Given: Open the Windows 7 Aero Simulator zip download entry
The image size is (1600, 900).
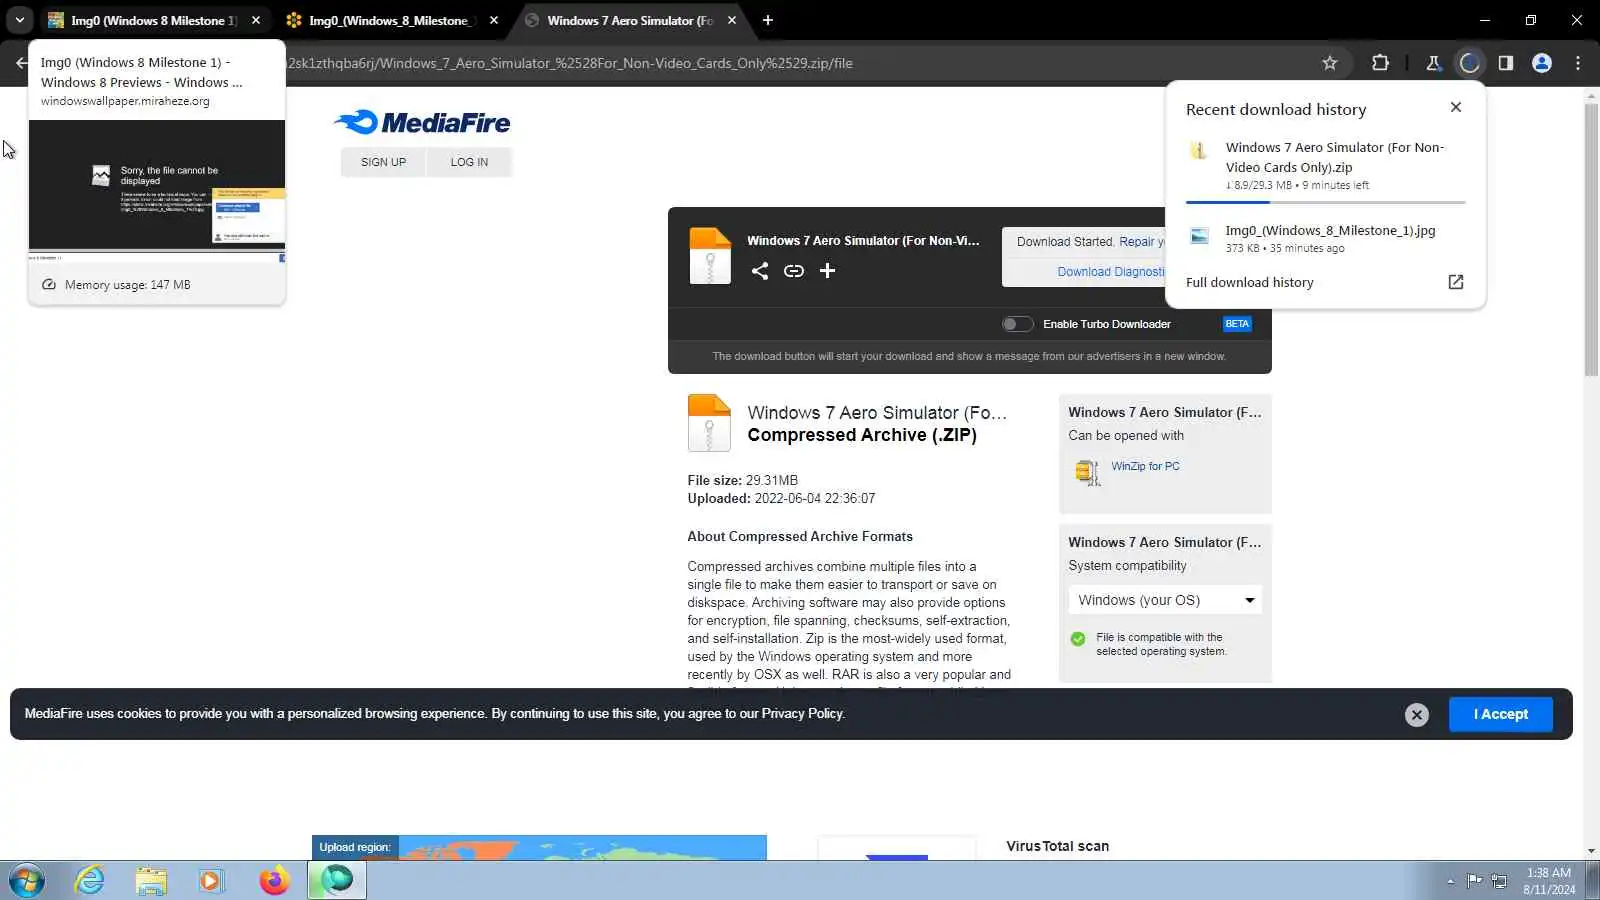Looking at the screenshot, I should (x=1326, y=165).
